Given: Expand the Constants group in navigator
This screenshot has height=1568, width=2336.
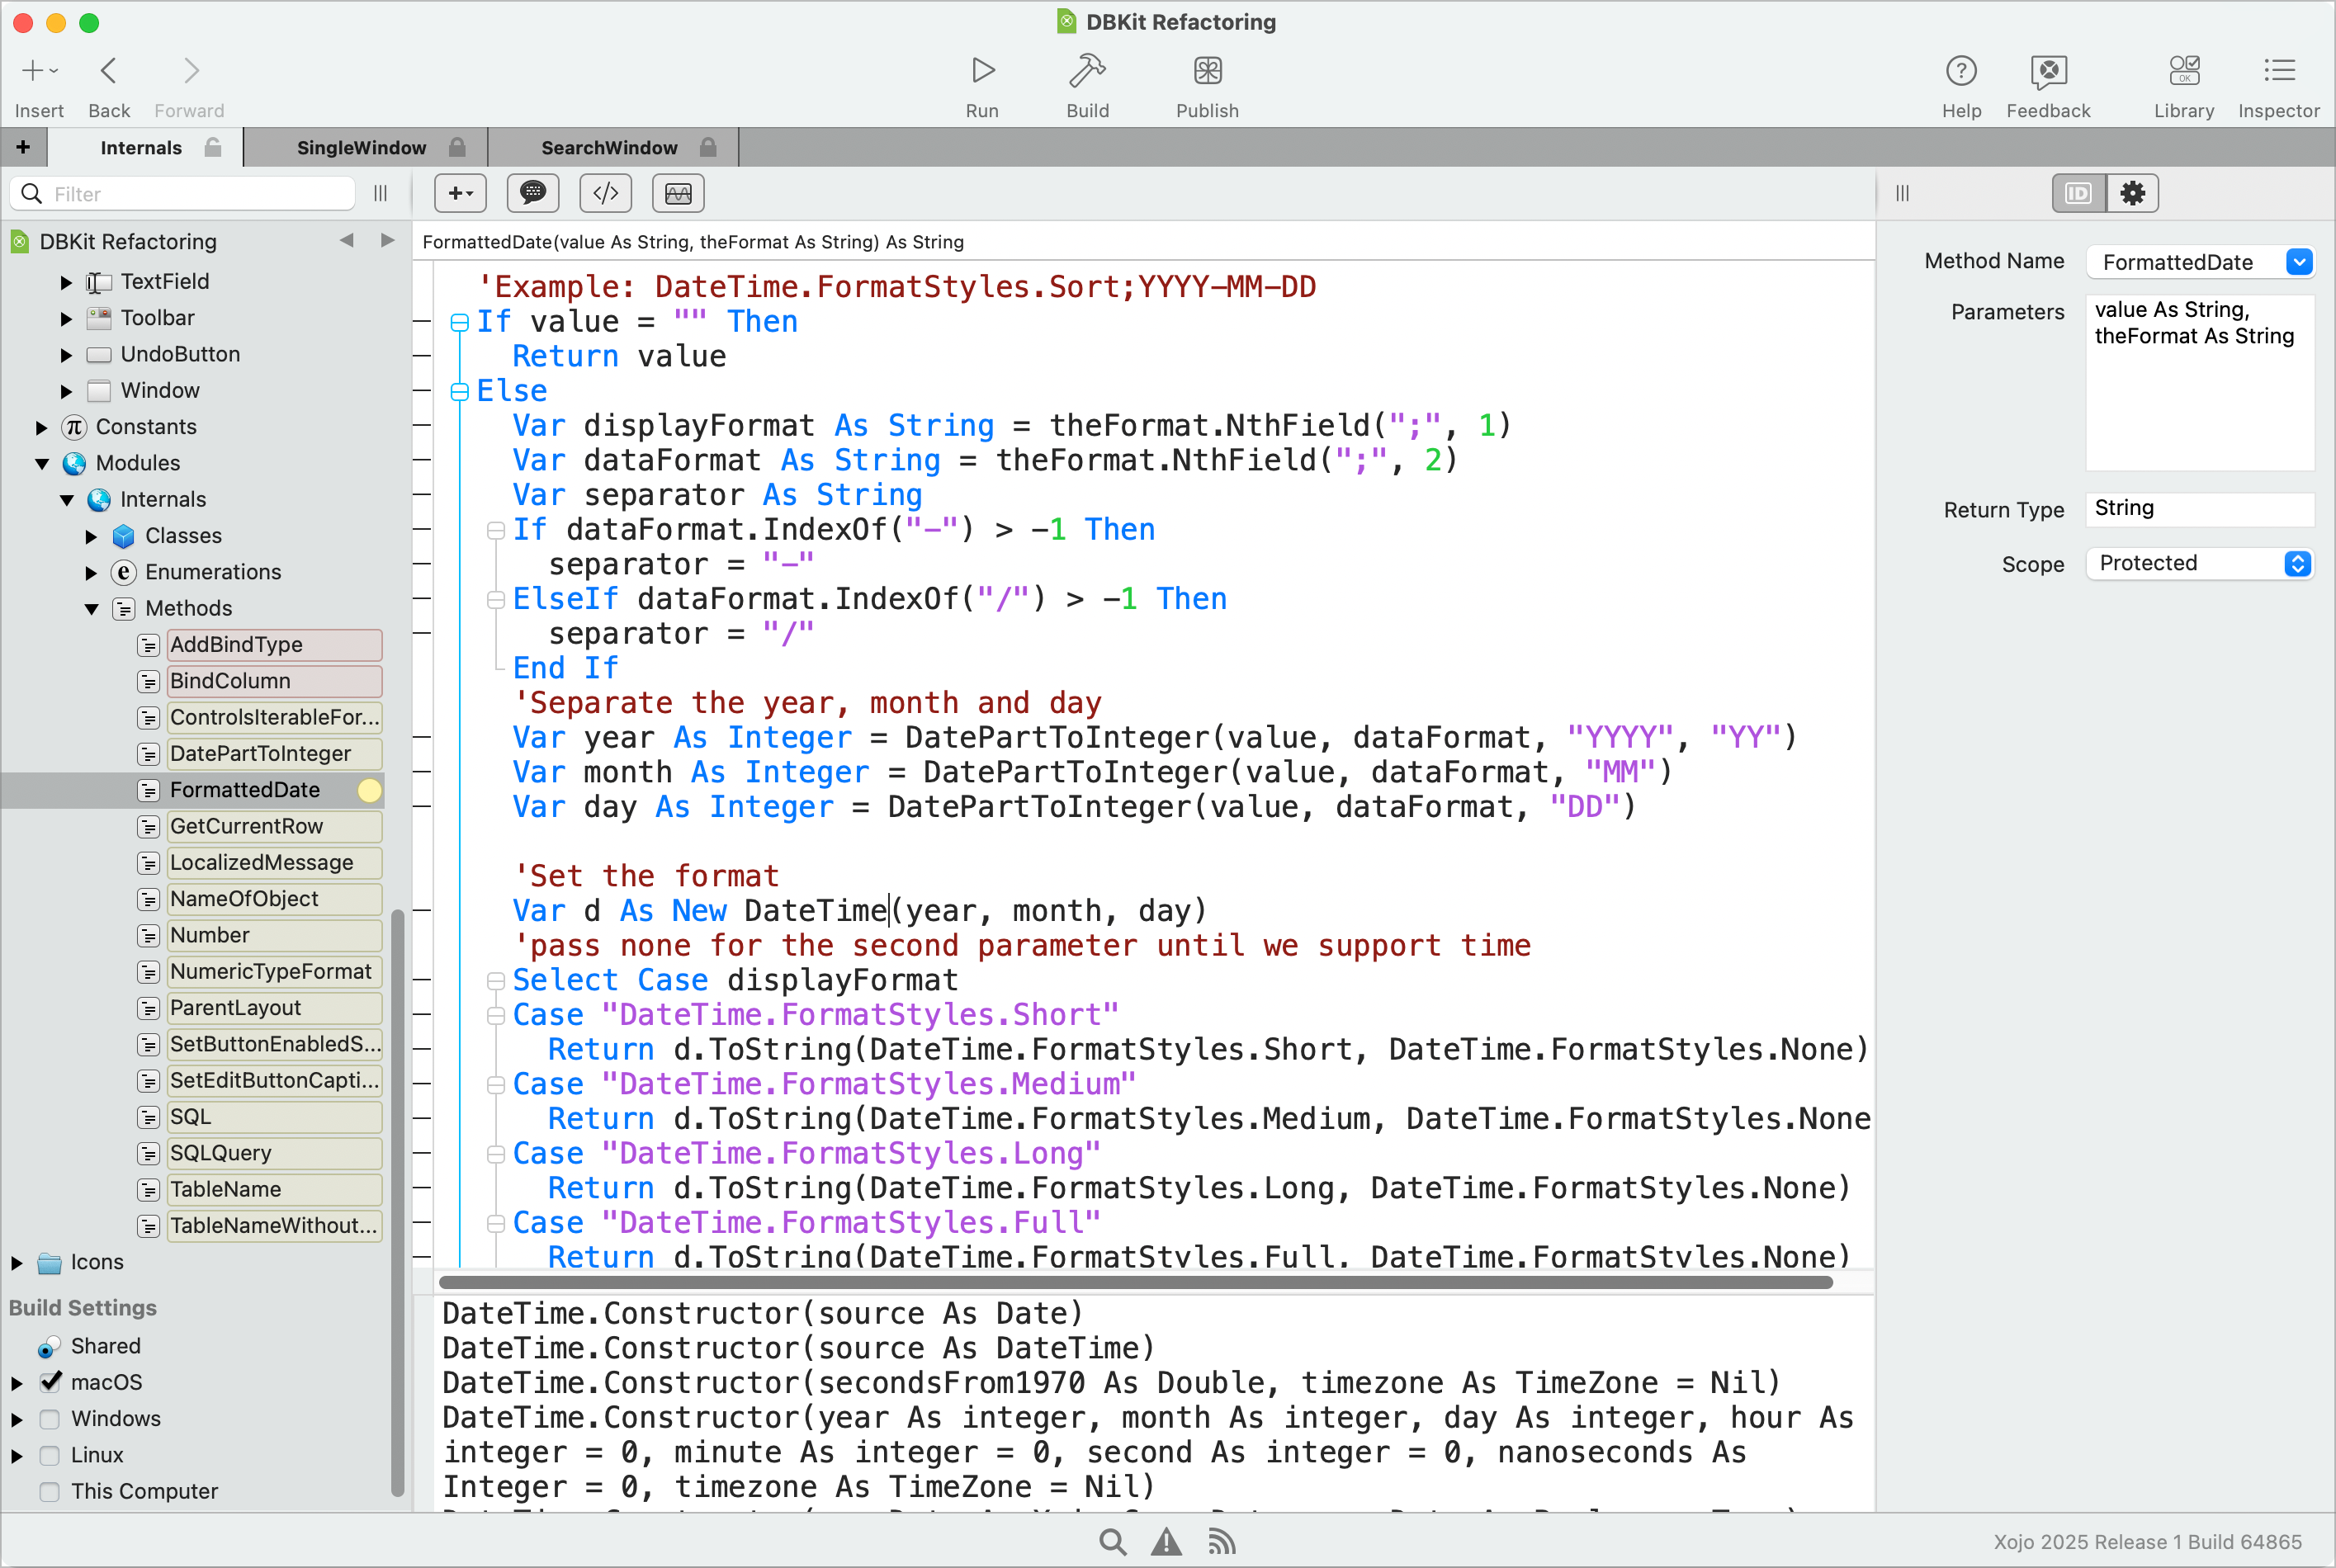Looking at the screenshot, I should [x=41, y=427].
